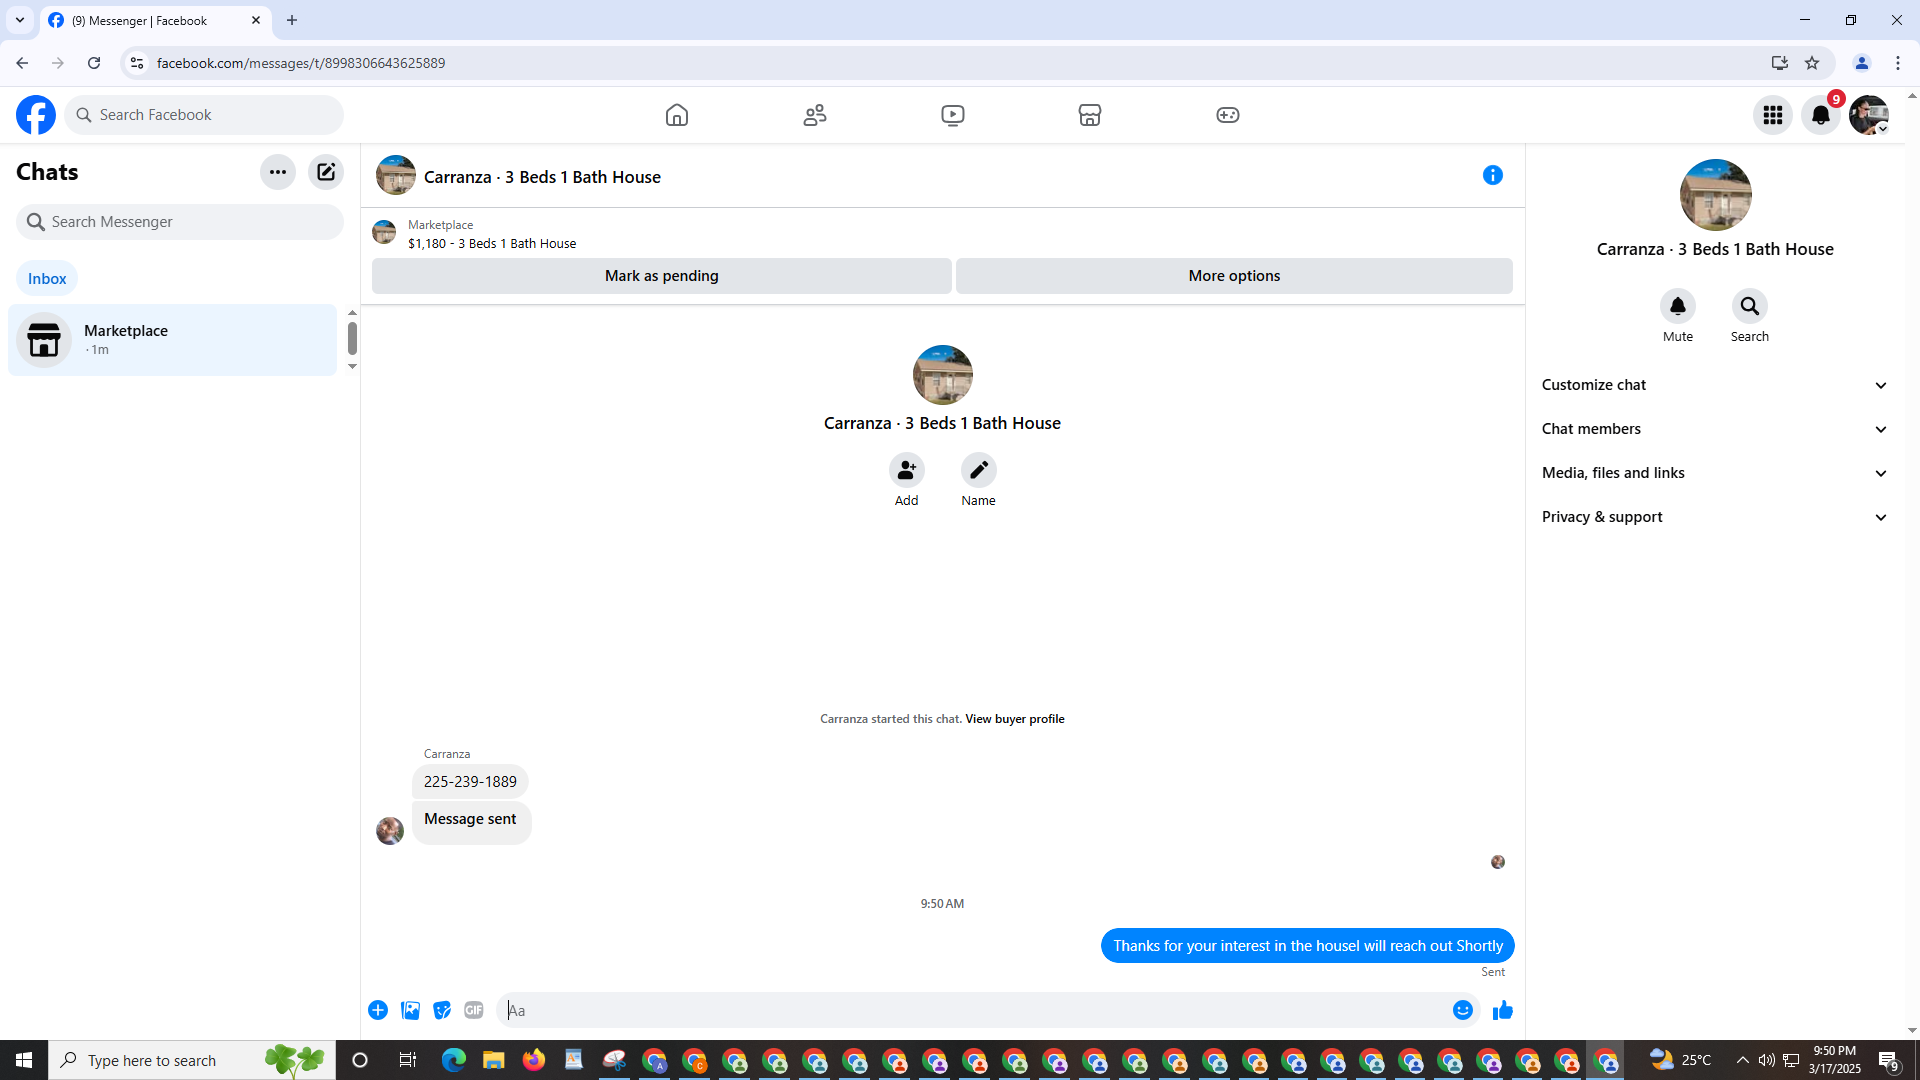This screenshot has height=1080, width=1920.
Task: Send a thumbs-up like
Action: click(x=1503, y=1010)
